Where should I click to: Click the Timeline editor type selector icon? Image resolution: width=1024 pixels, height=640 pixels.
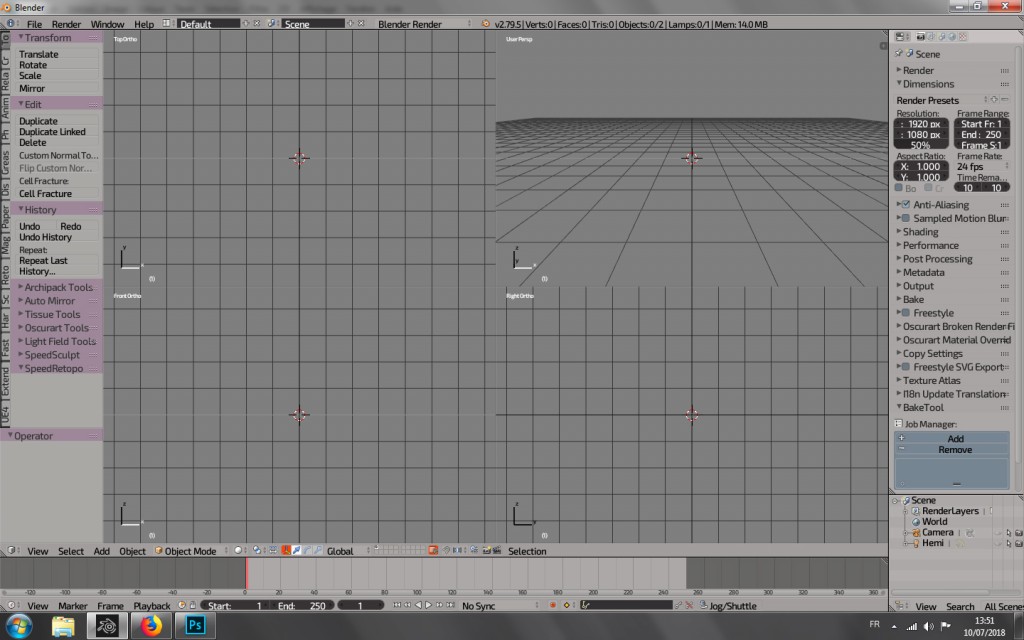pos(10,605)
